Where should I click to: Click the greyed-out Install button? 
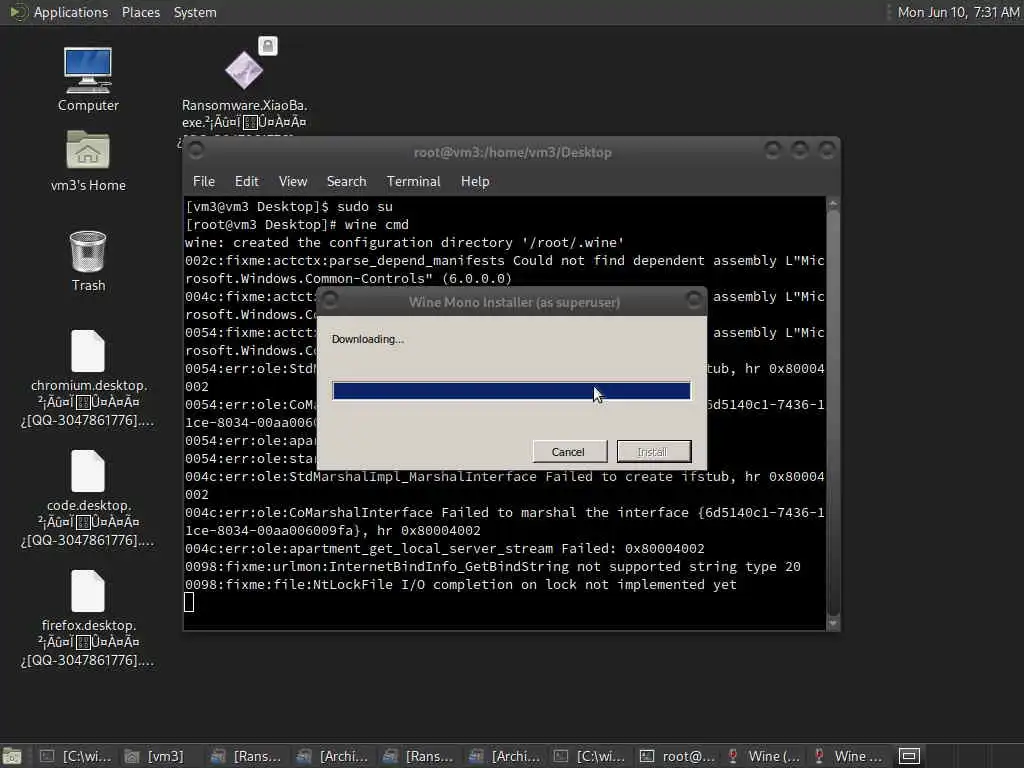coord(654,451)
